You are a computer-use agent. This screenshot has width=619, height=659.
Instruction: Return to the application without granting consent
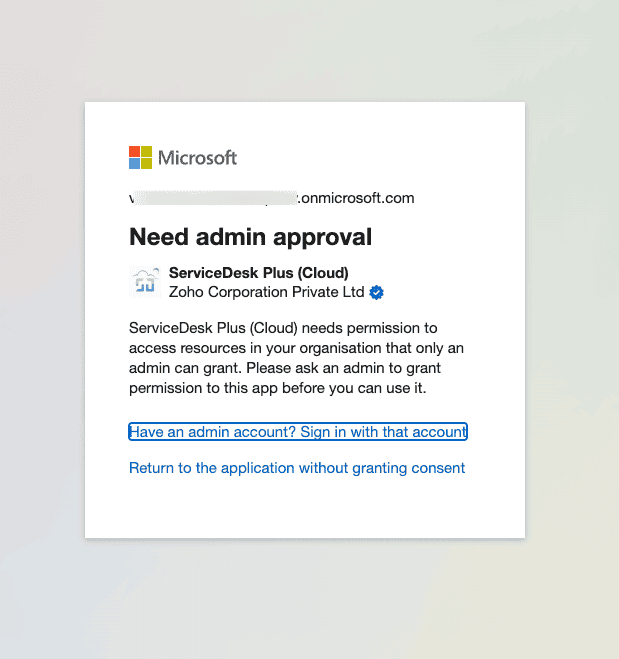297,468
